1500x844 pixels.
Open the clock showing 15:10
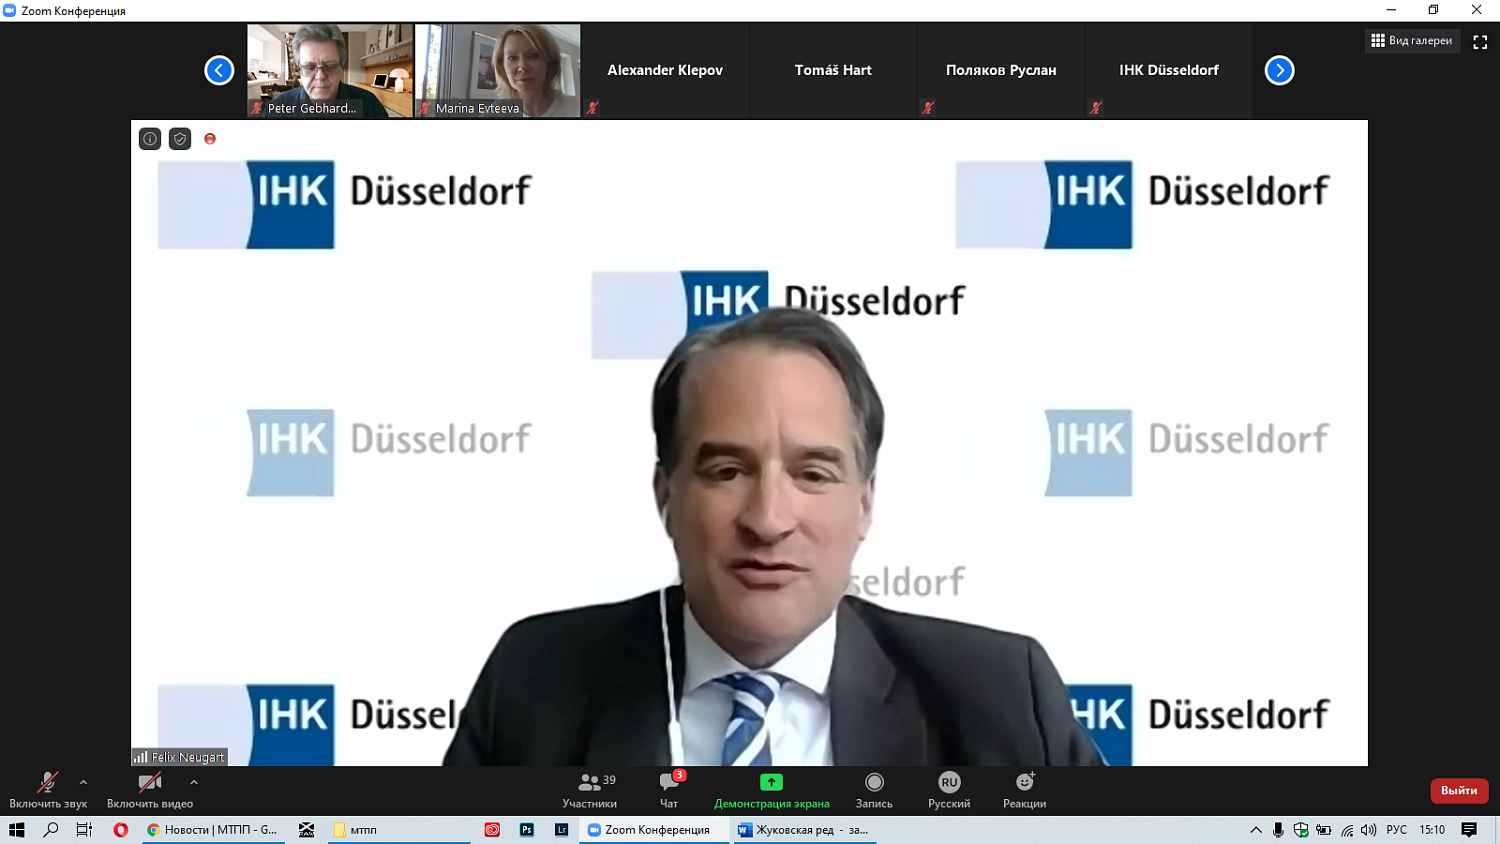tap(1432, 830)
